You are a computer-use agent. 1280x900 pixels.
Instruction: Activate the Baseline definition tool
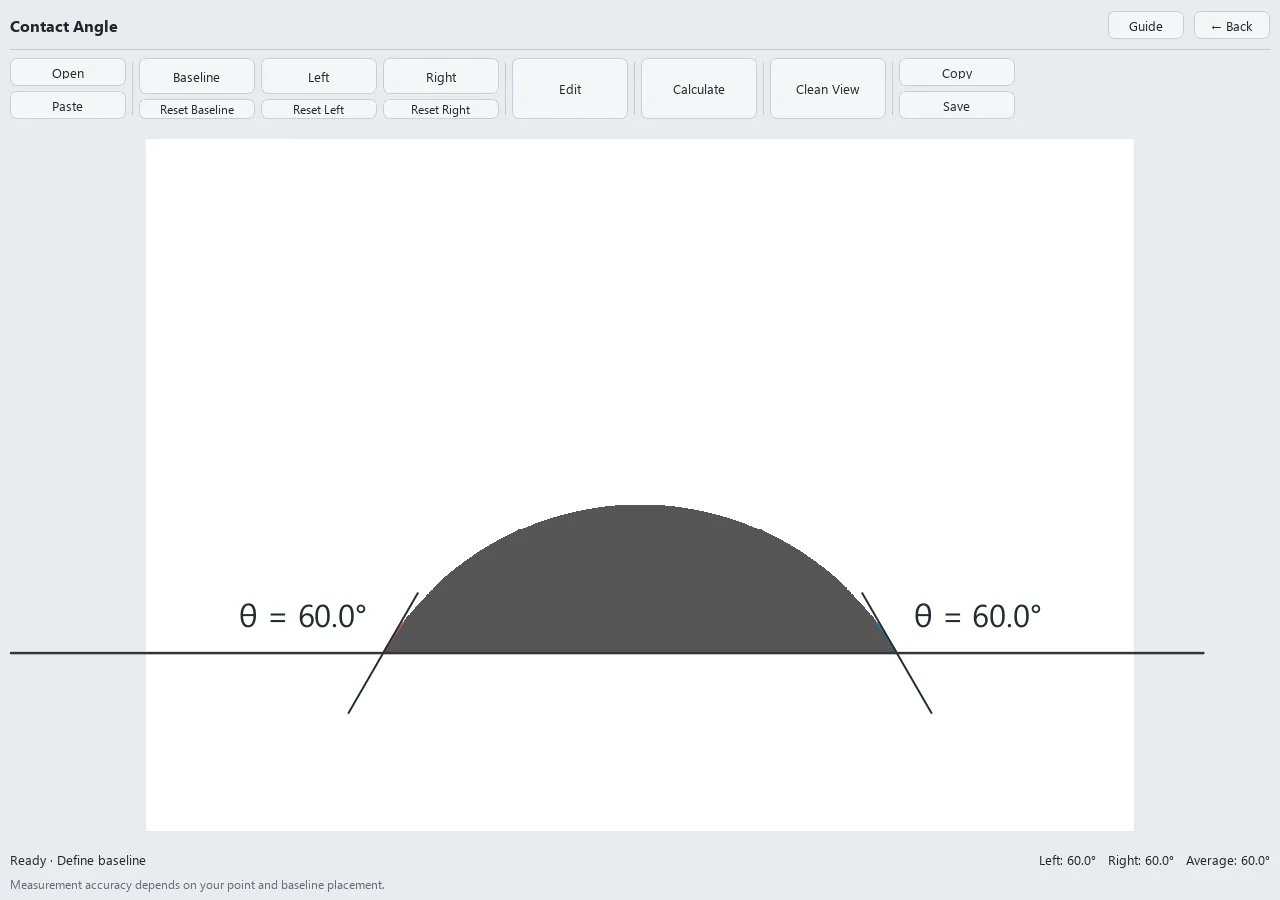tap(197, 77)
